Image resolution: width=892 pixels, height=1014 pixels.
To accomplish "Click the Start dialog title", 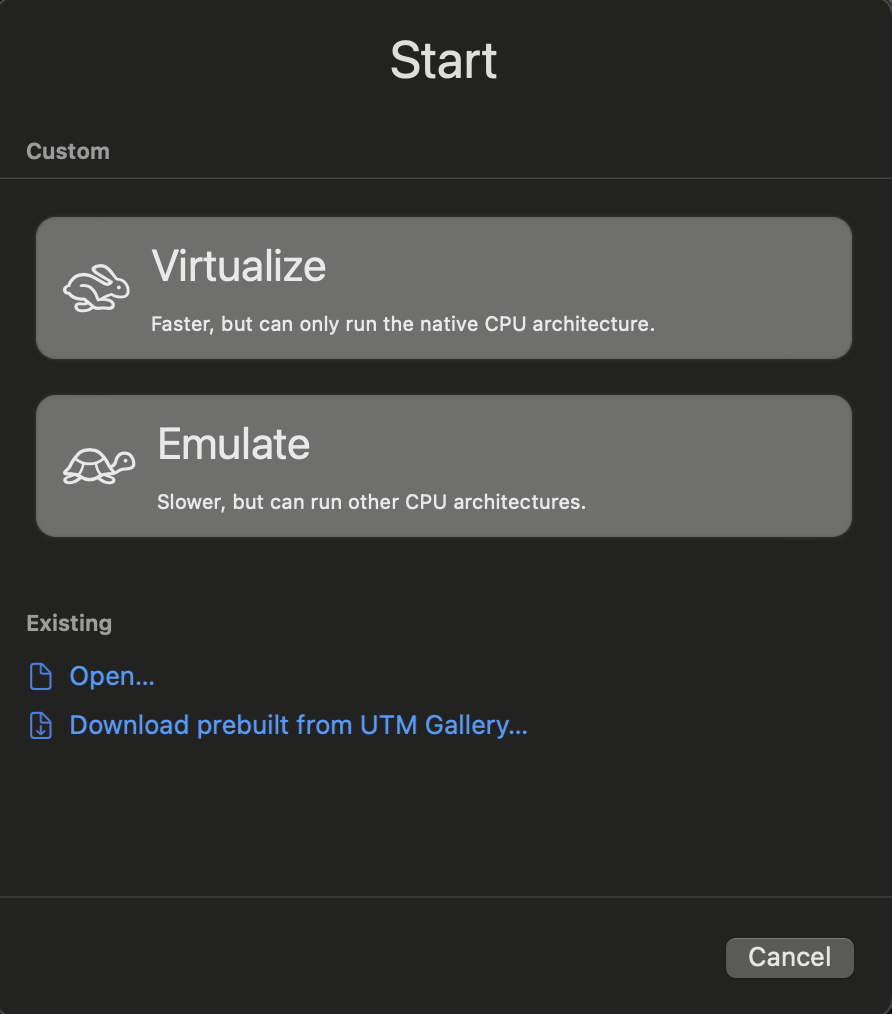I will pos(444,60).
